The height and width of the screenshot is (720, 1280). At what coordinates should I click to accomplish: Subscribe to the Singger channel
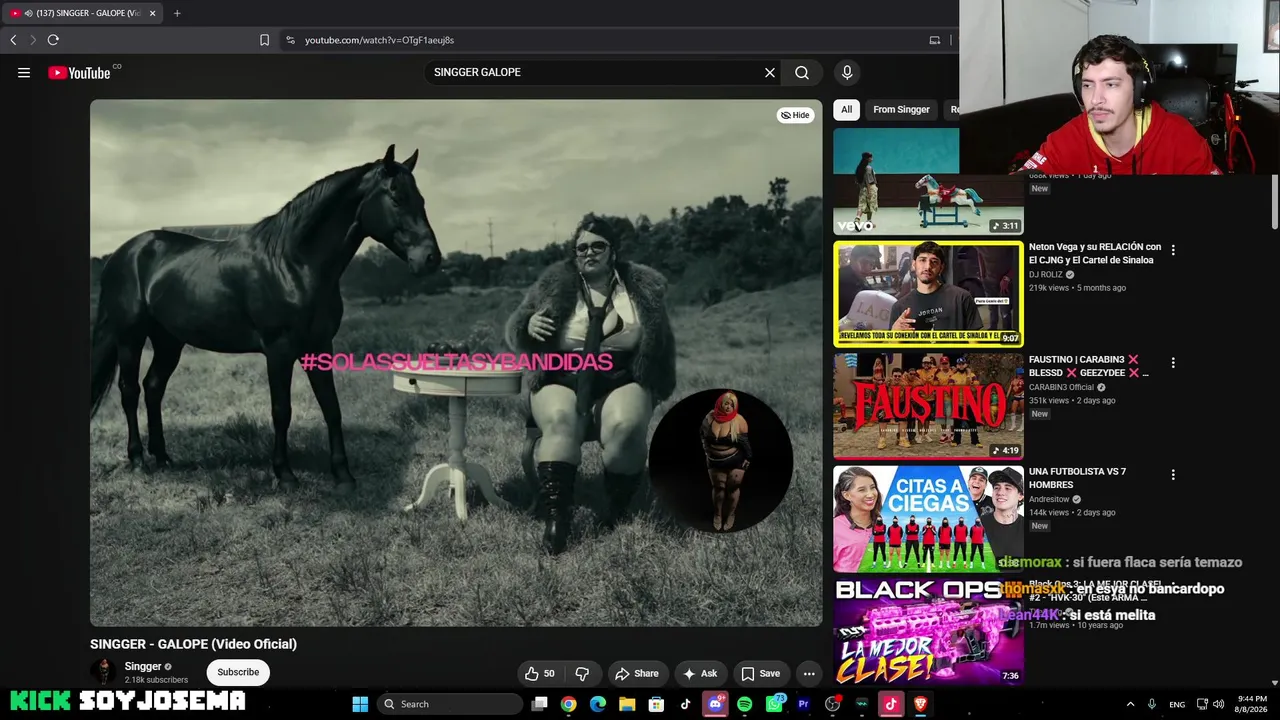[238, 672]
